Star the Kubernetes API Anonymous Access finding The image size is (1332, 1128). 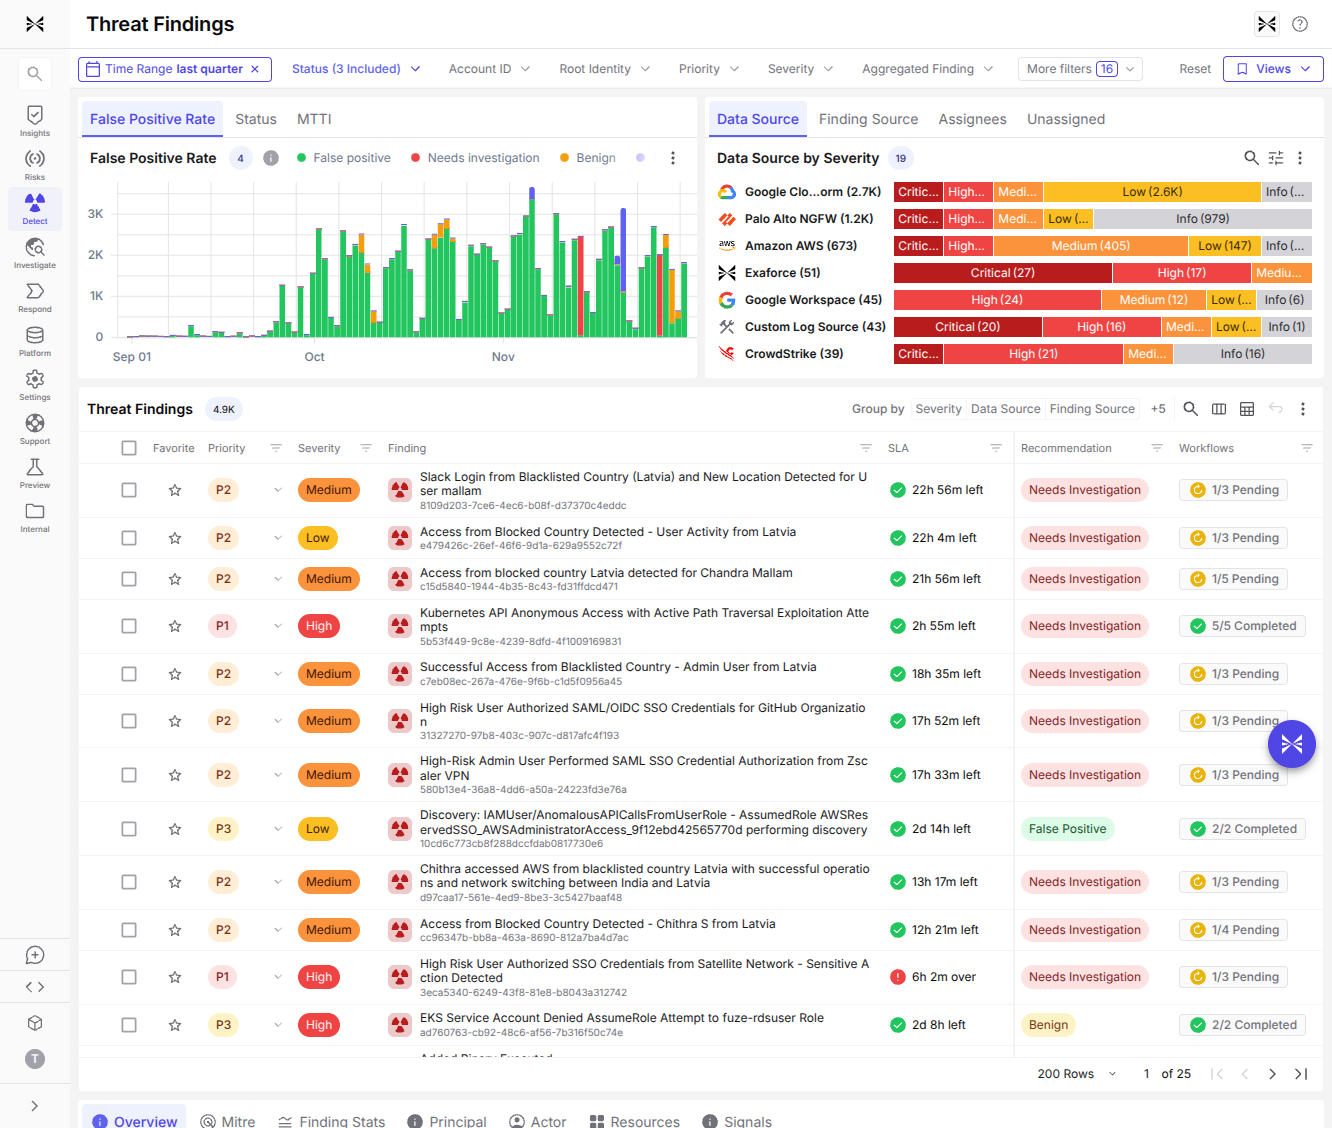point(175,626)
